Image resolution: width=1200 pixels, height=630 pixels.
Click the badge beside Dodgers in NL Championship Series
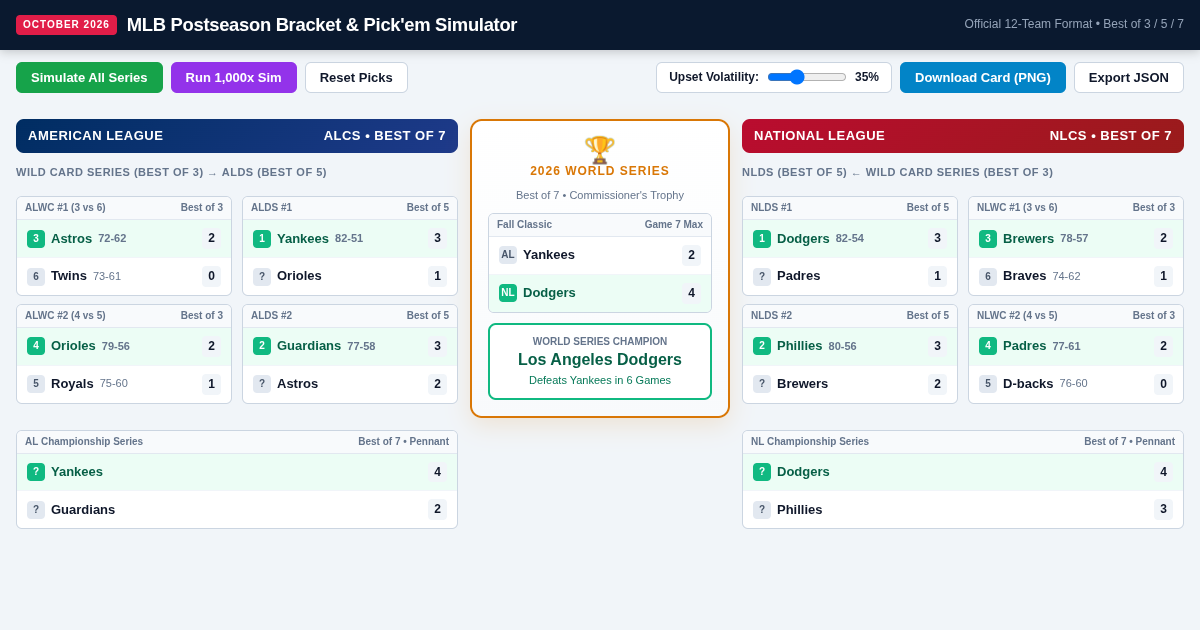pos(762,472)
